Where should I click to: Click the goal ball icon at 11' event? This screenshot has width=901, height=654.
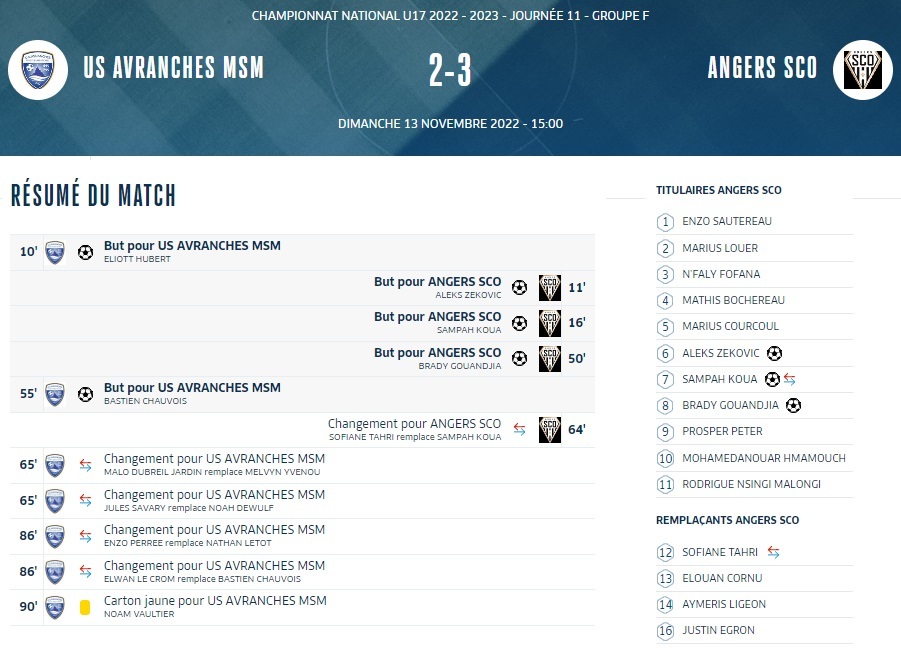(519, 287)
